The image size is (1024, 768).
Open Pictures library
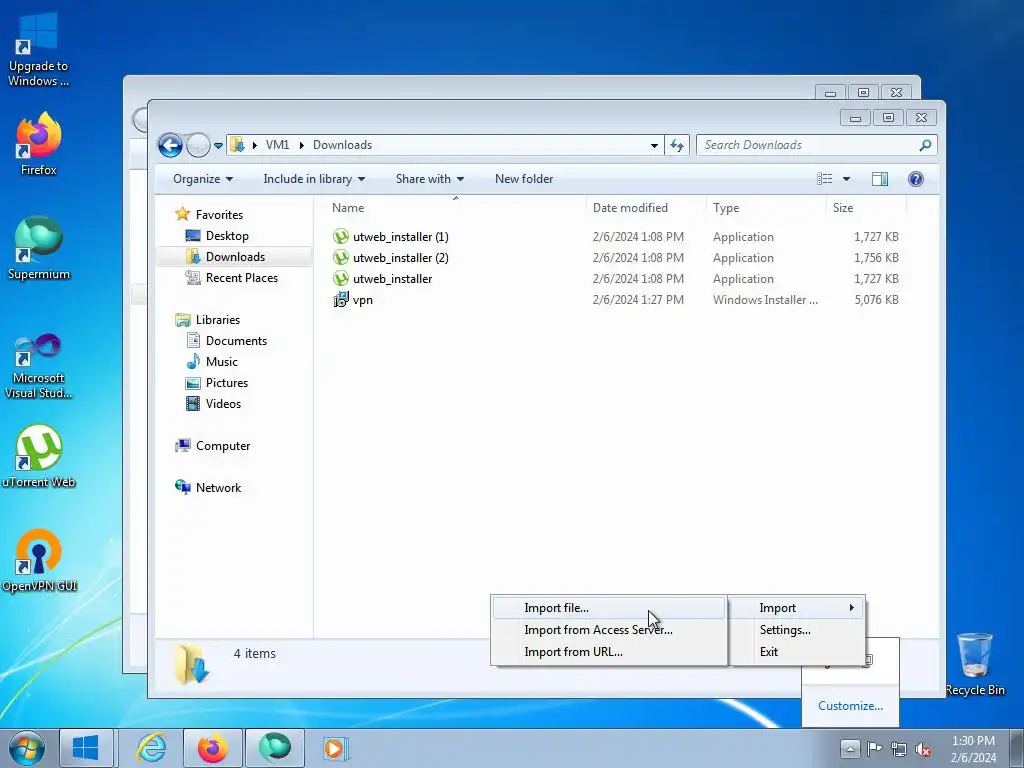coord(227,383)
